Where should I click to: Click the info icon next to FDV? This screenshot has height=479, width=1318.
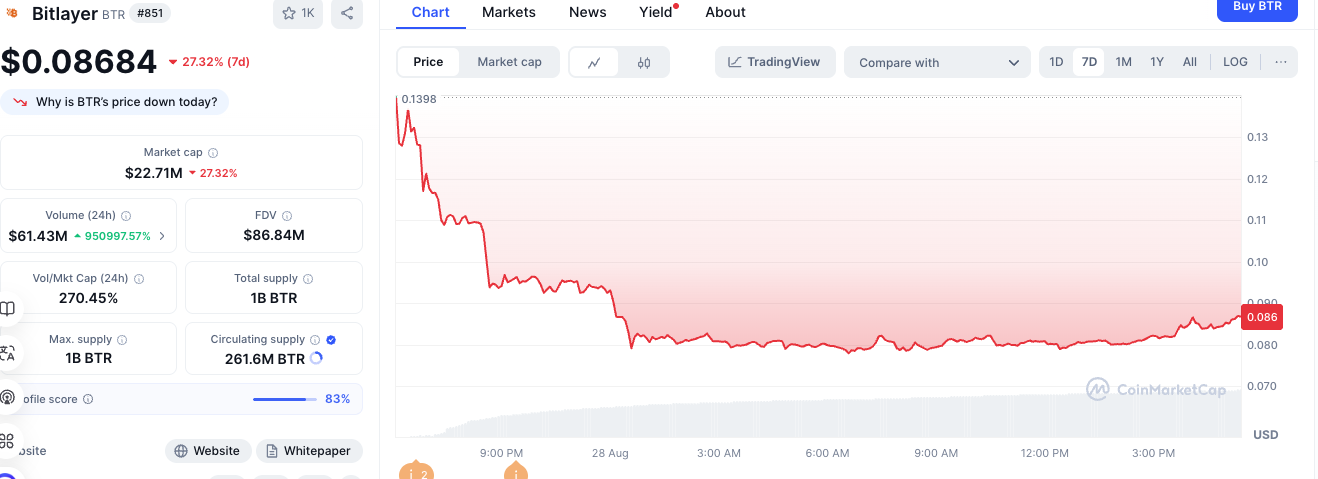click(x=287, y=216)
